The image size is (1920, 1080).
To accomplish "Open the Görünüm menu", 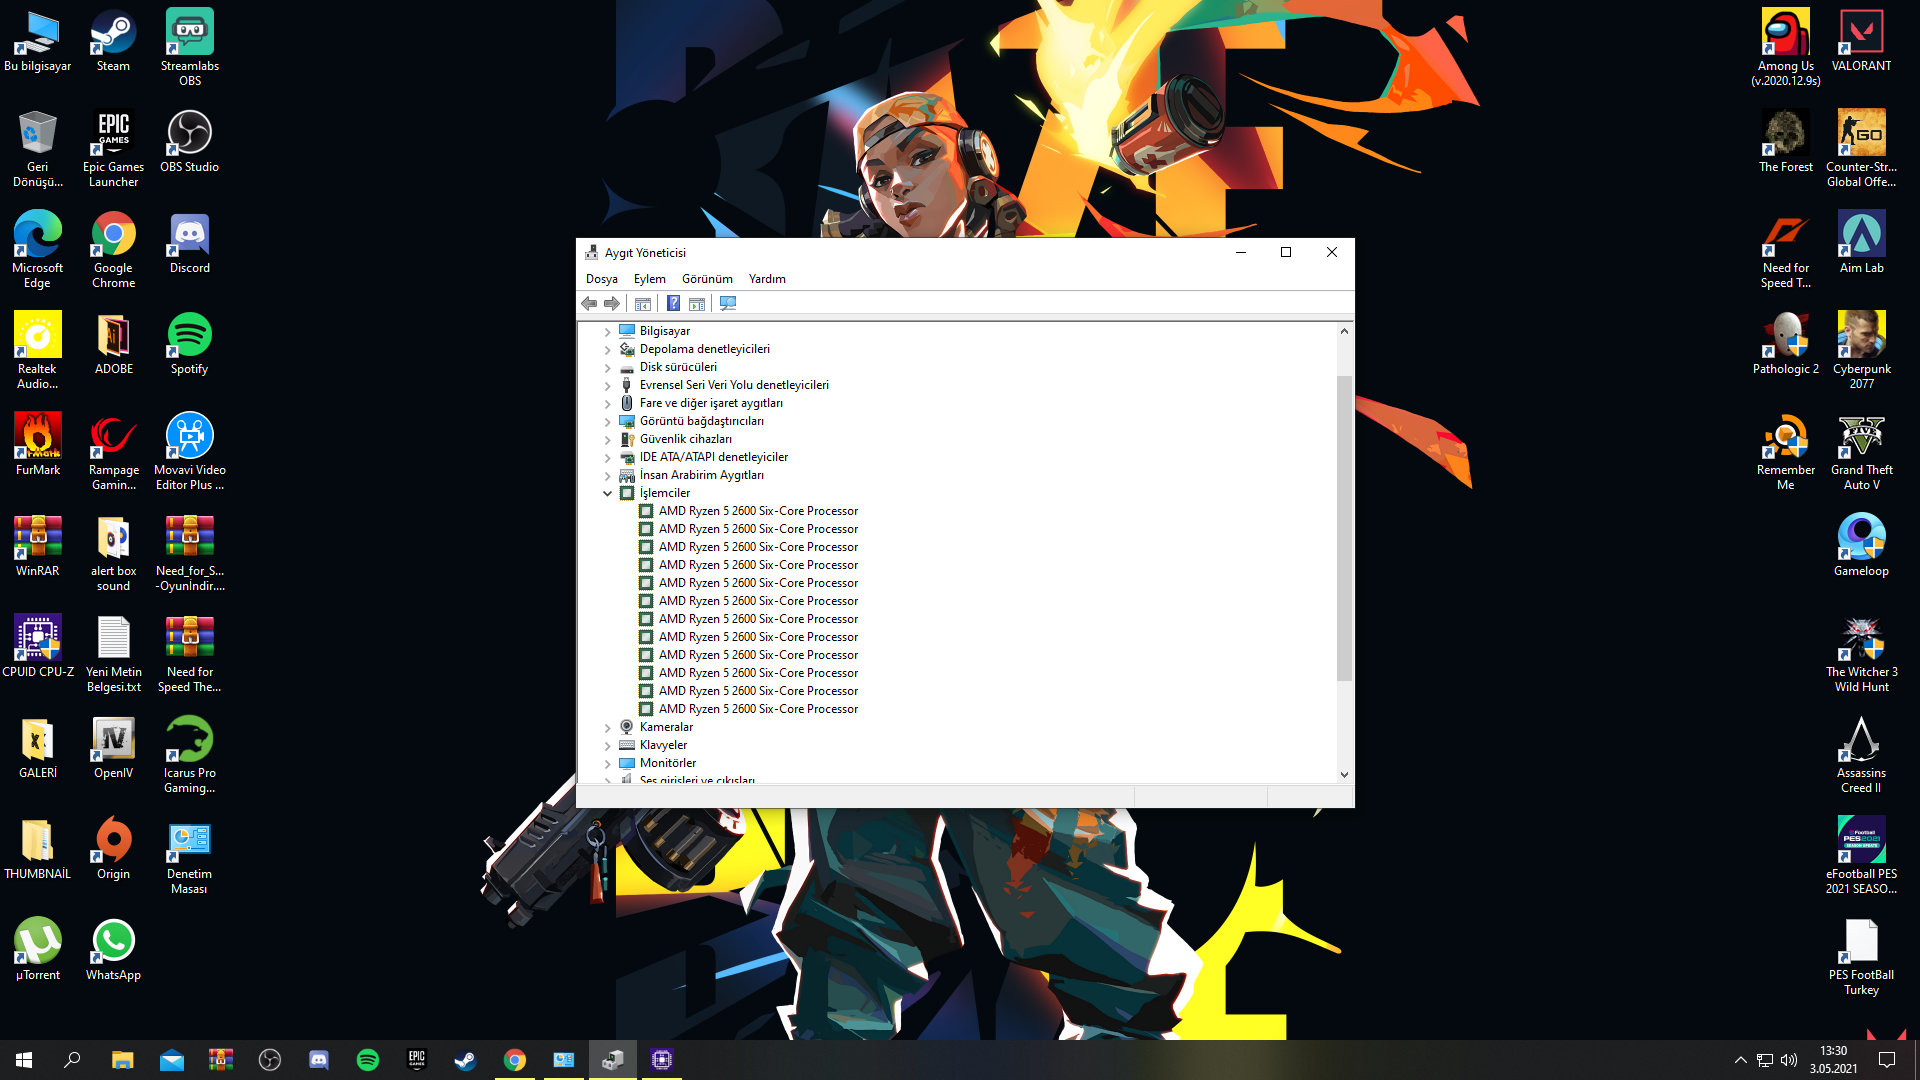I will pos(707,279).
